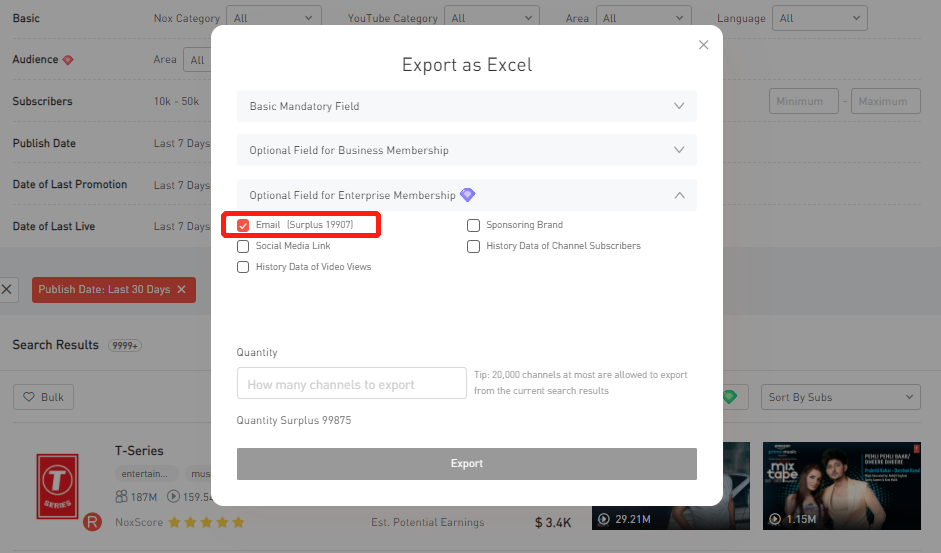Collapse Optional Field for Enterprise Membership
Viewport: 941px width, 553px height.
(x=679, y=195)
